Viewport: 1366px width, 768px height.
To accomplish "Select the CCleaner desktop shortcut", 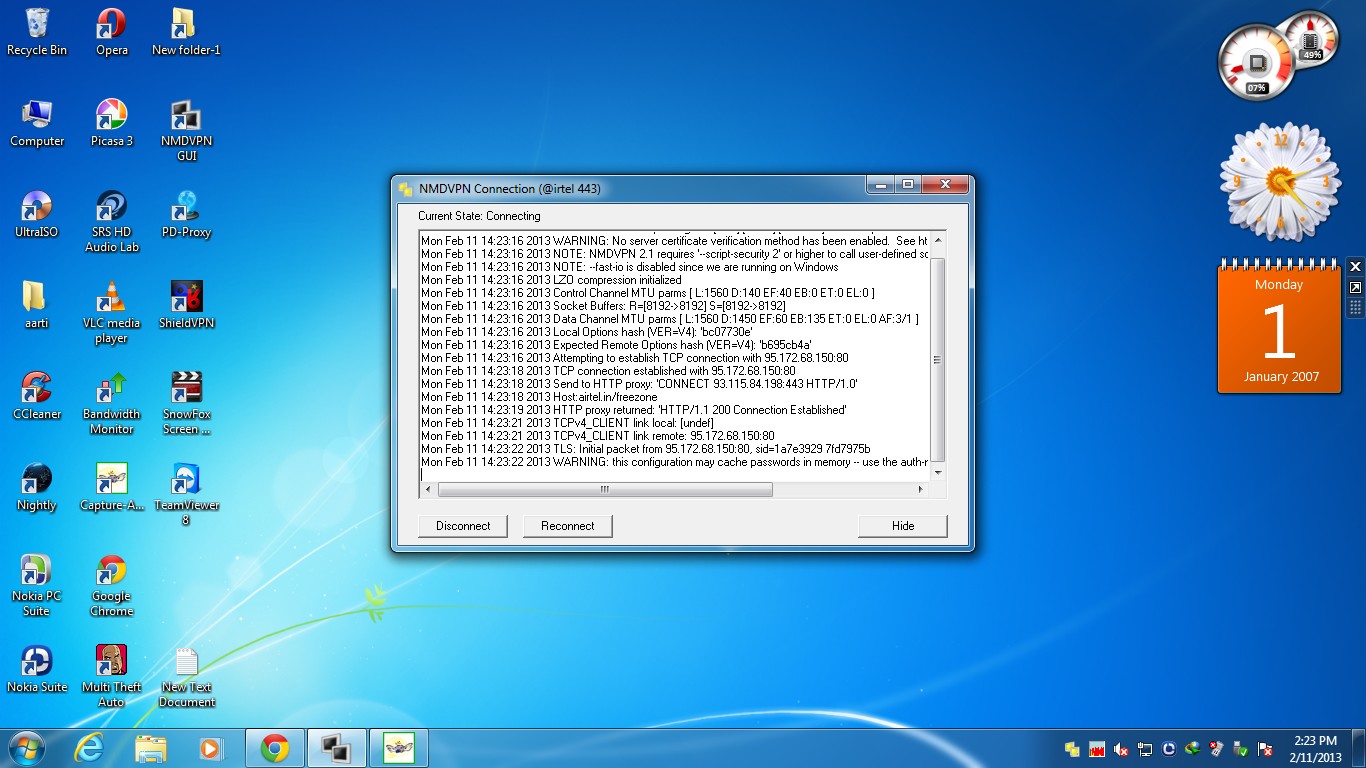I will 37,396.
